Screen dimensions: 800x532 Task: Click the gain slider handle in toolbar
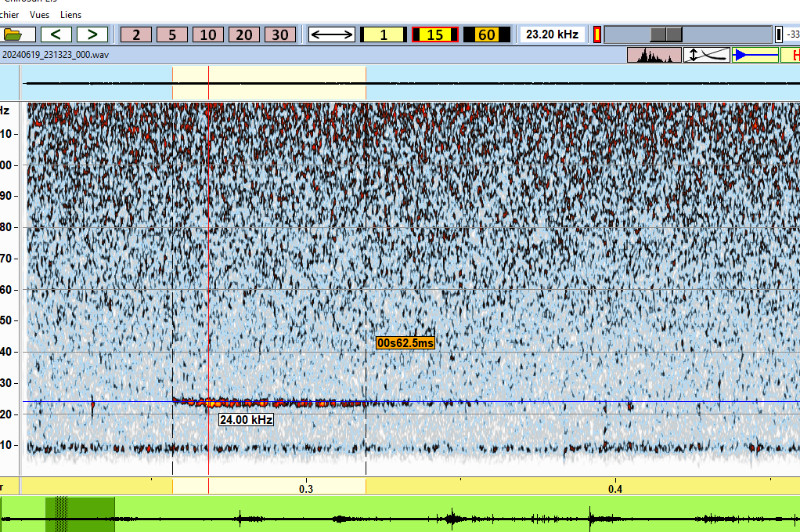point(666,34)
